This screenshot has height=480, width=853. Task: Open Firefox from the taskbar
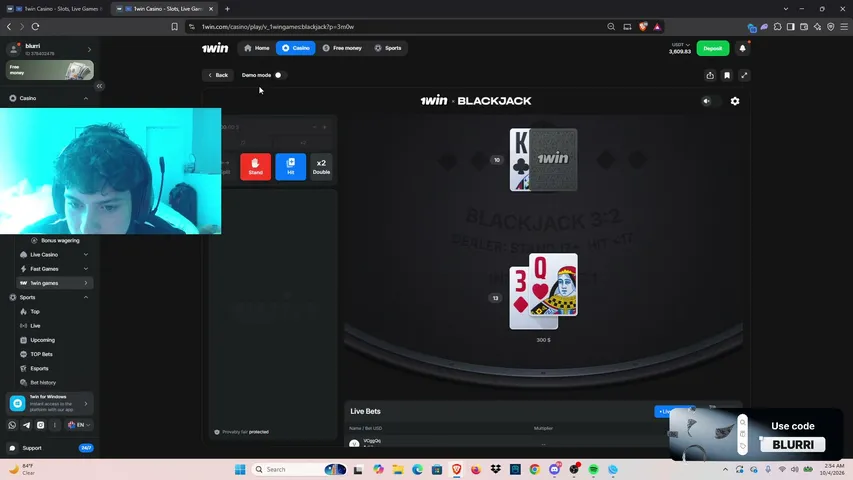point(476,470)
